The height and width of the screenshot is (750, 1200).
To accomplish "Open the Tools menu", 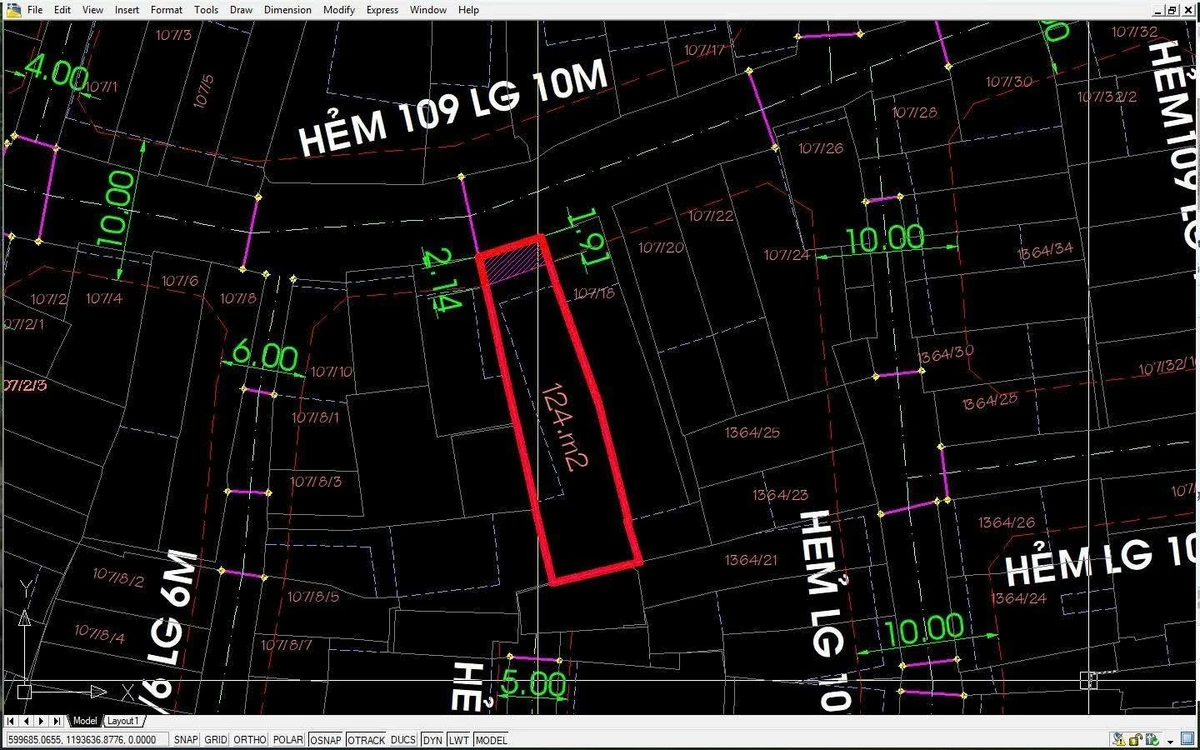I will 206,10.
